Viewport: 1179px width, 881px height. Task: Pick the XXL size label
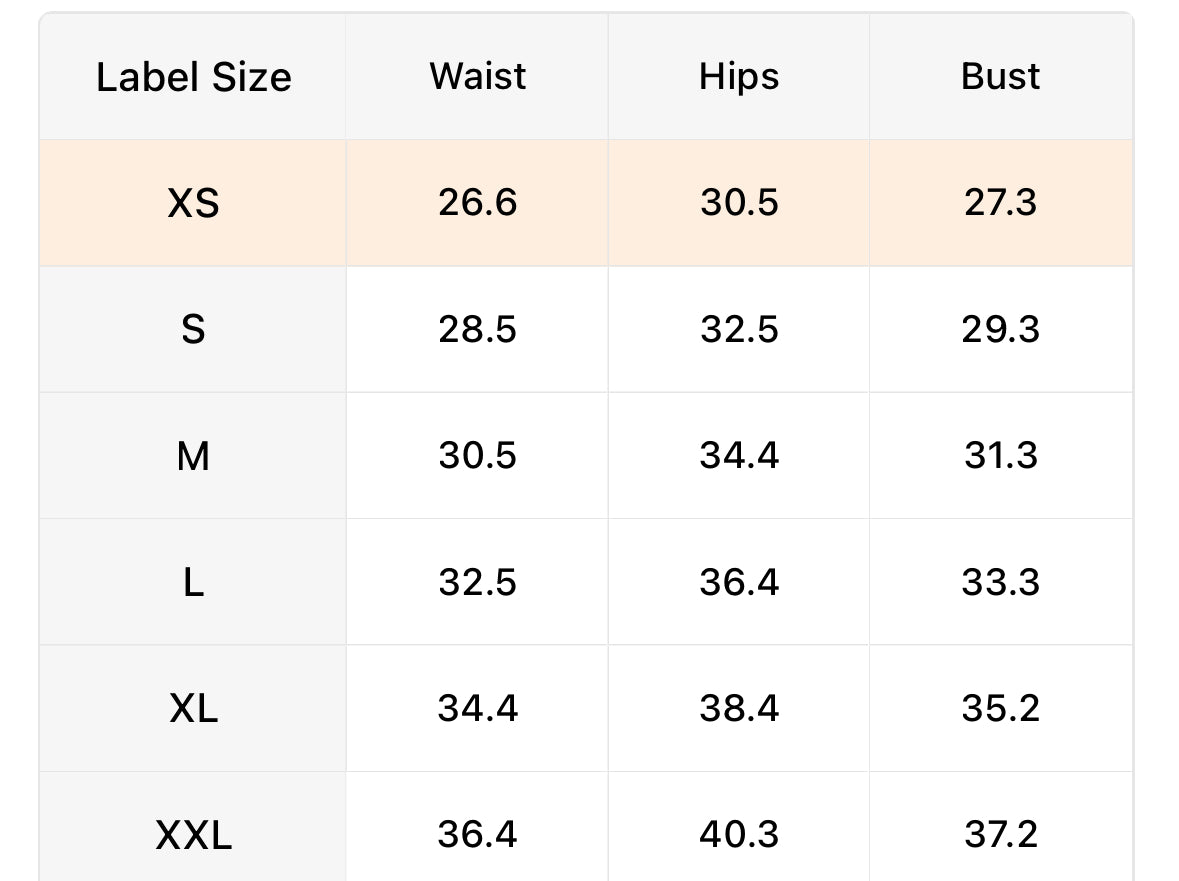pyautogui.click(x=193, y=834)
